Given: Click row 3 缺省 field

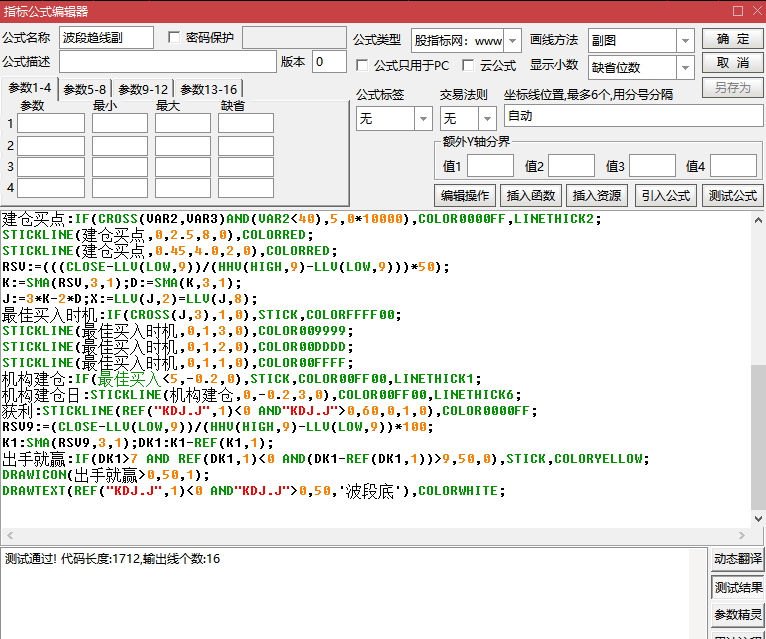Looking at the screenshot, I should click(x=246, y=167).
